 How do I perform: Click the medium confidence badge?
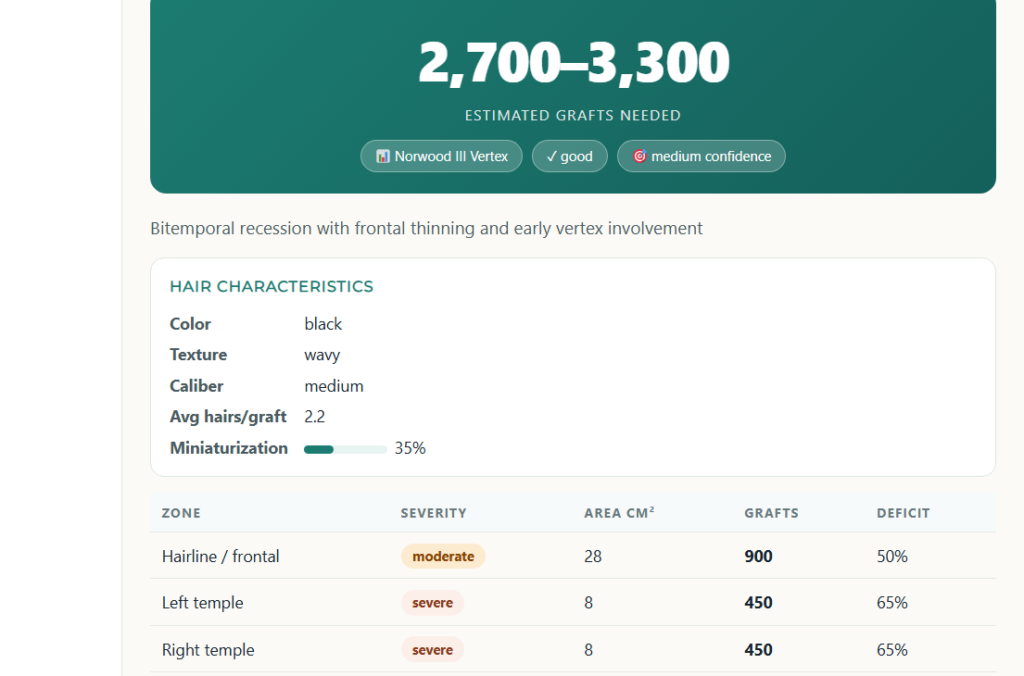[x=701, y=156]
